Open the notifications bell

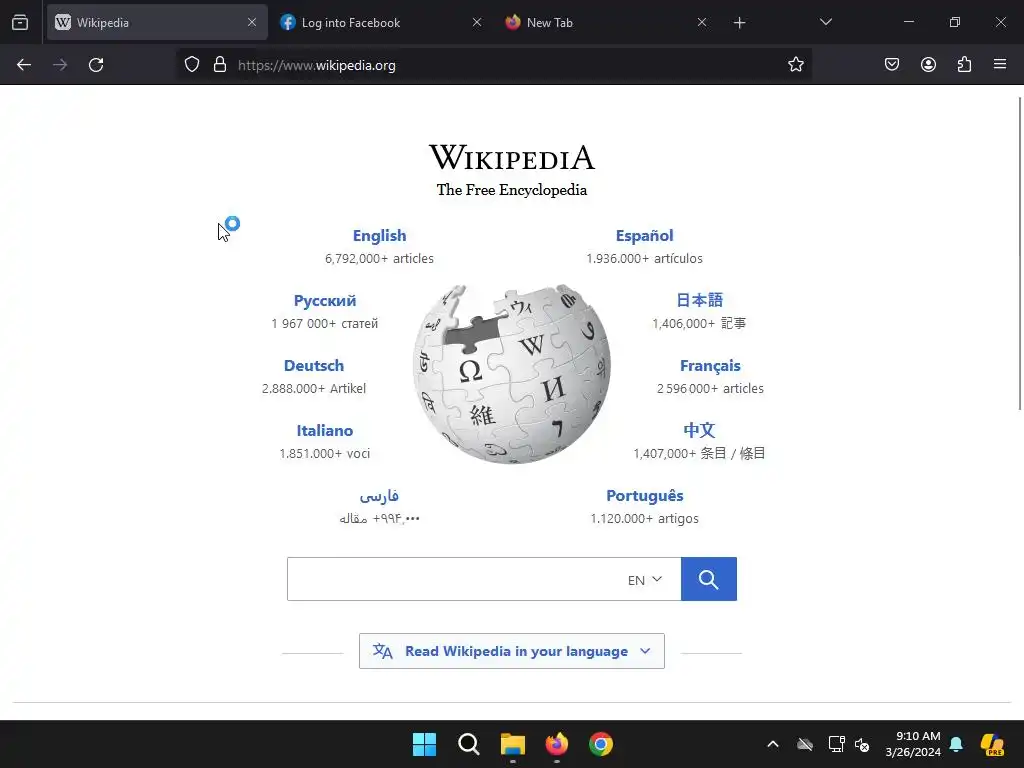(x=956, y=744)
